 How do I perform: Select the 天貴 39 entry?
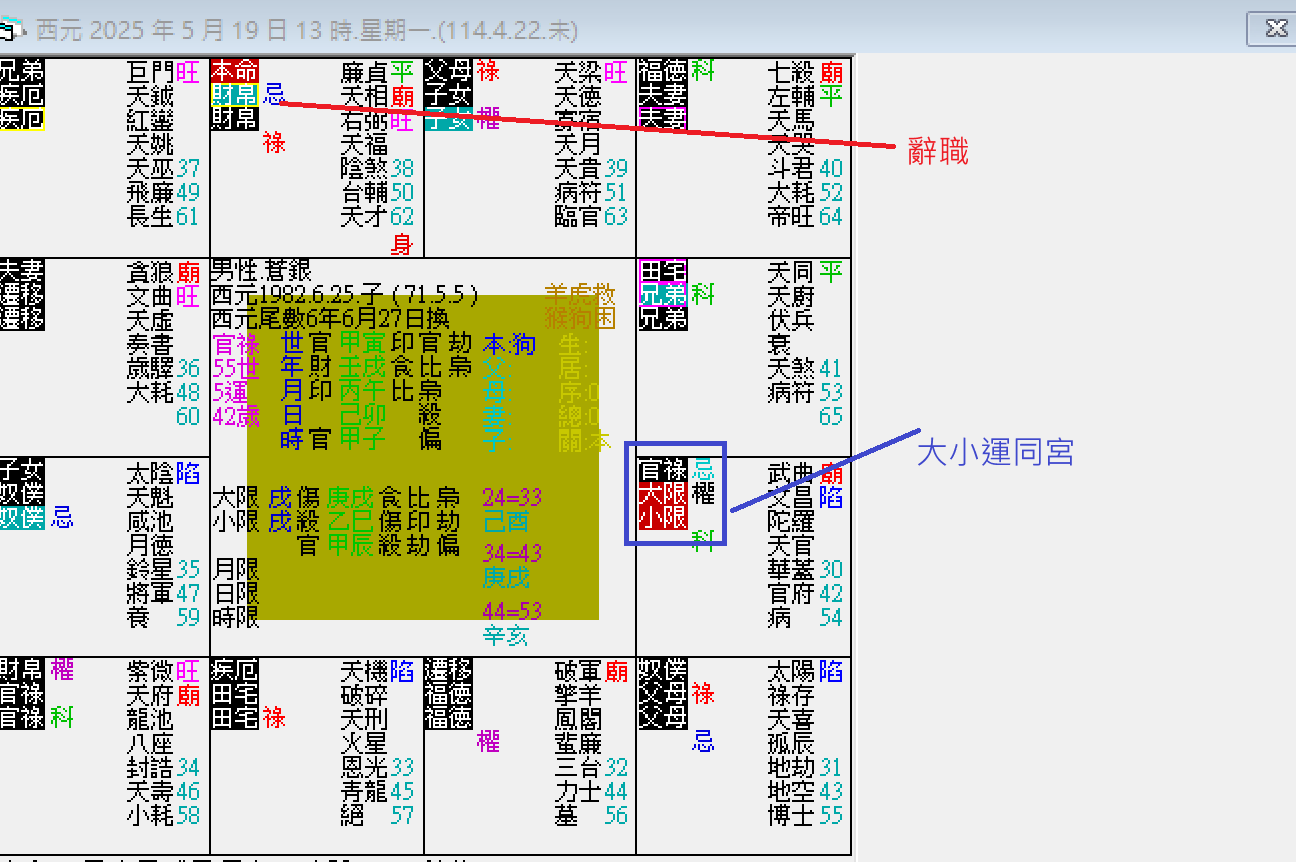[x=591, y=169]
